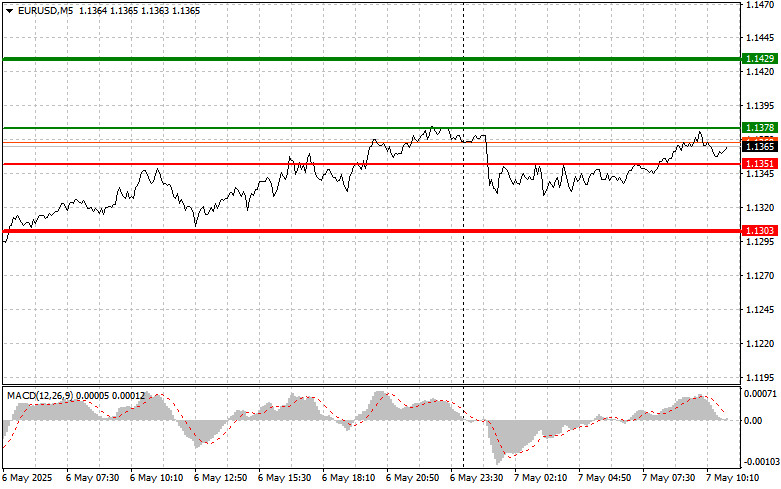781x489 pixels.
Task: Select time axis label 7 May 10:10
Action: (732, 478)
